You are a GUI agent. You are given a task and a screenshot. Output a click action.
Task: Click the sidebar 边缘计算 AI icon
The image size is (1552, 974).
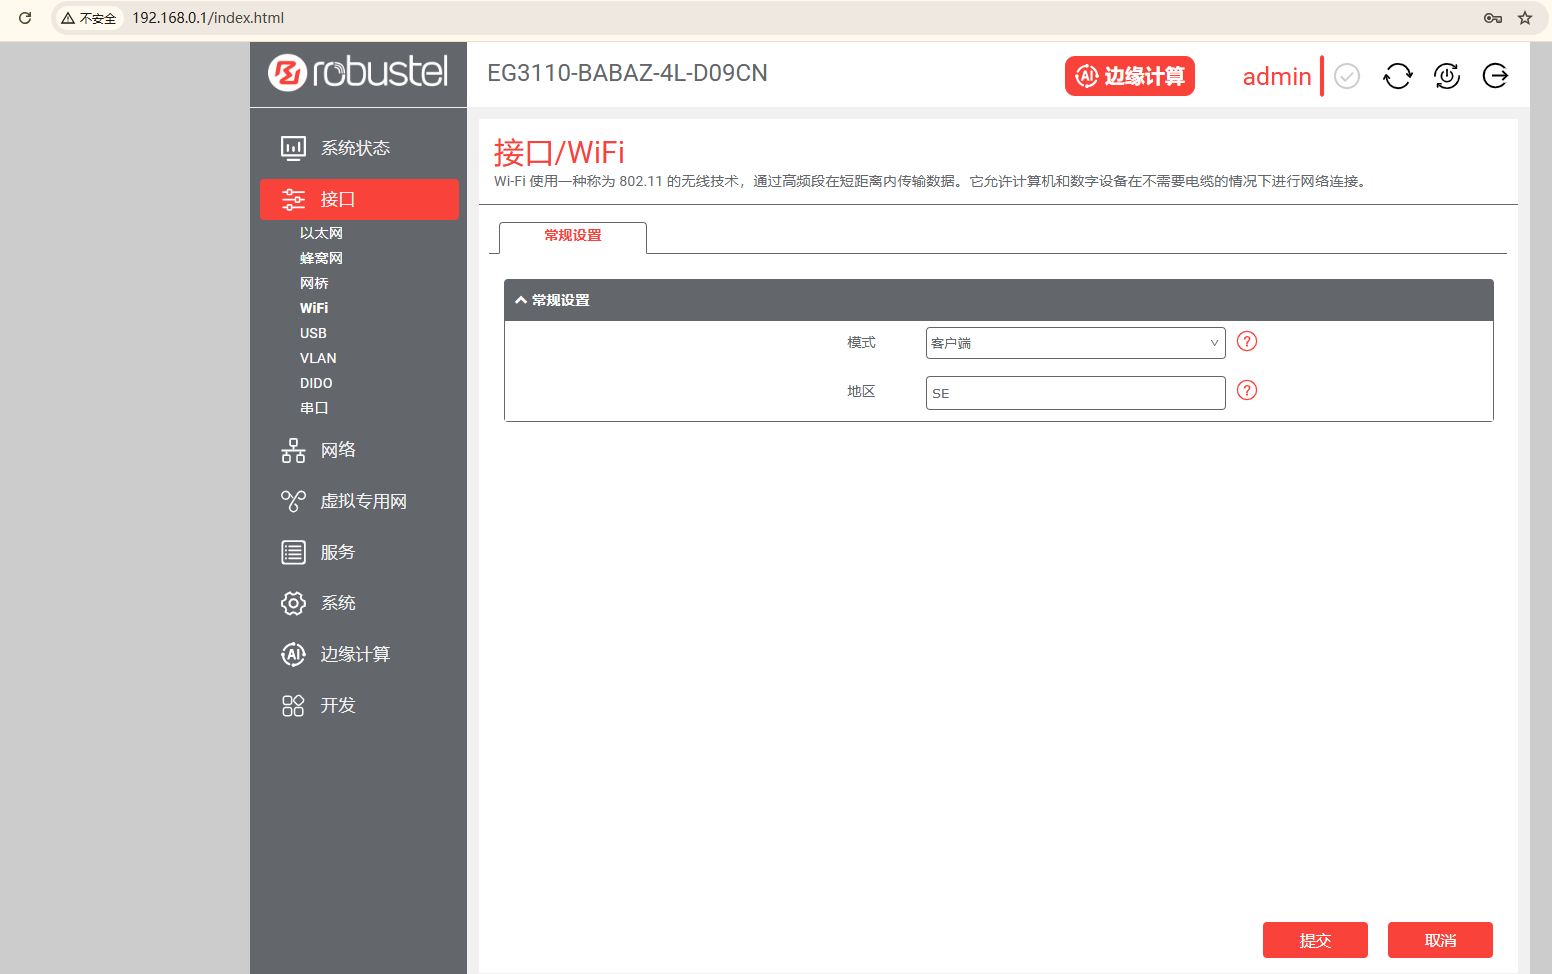pos(293,654)
